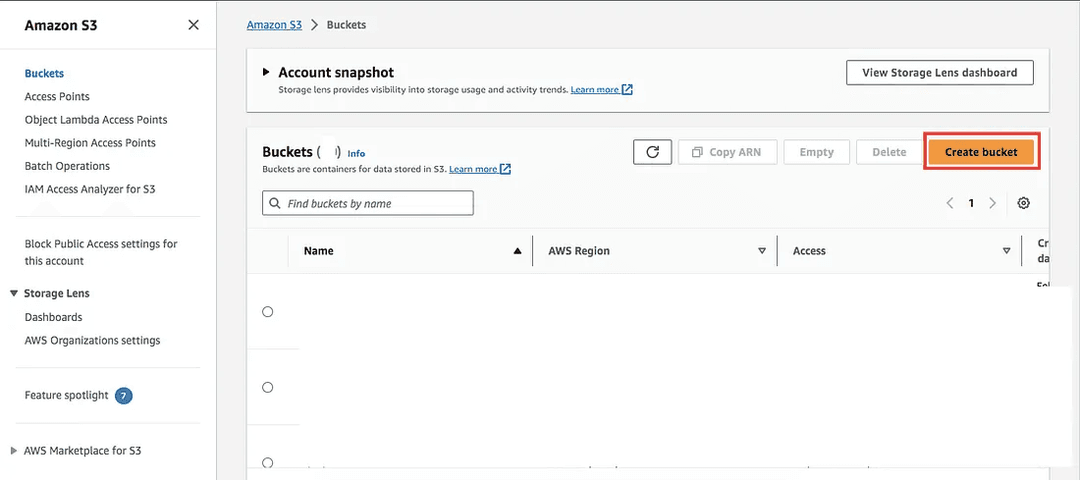Open Storage Lens Dashboards

[x=53, y=317]
